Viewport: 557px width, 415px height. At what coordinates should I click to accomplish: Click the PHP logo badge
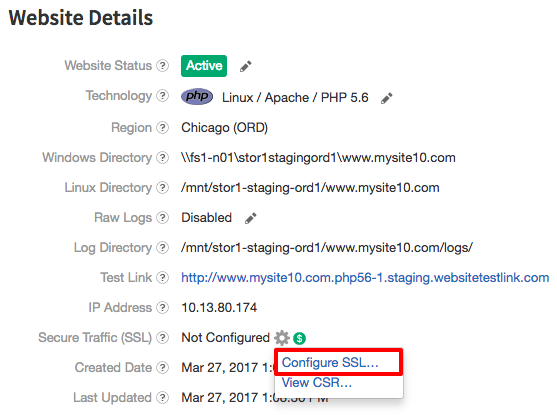(x=197, y=96)
